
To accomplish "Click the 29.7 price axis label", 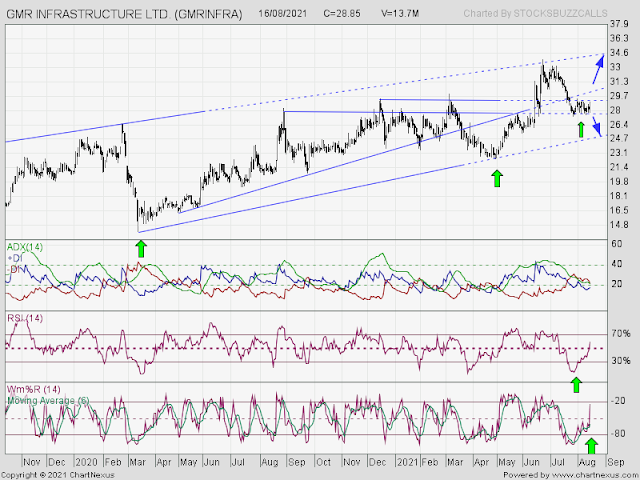I will click(x=619, y=96).
